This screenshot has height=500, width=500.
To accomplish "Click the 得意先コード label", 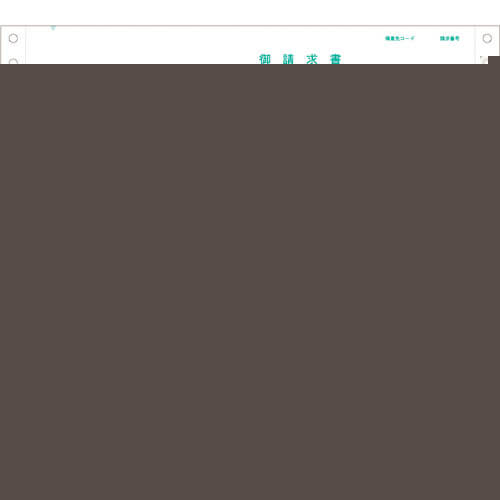I will pyautogui.click(x=400, y=38).
